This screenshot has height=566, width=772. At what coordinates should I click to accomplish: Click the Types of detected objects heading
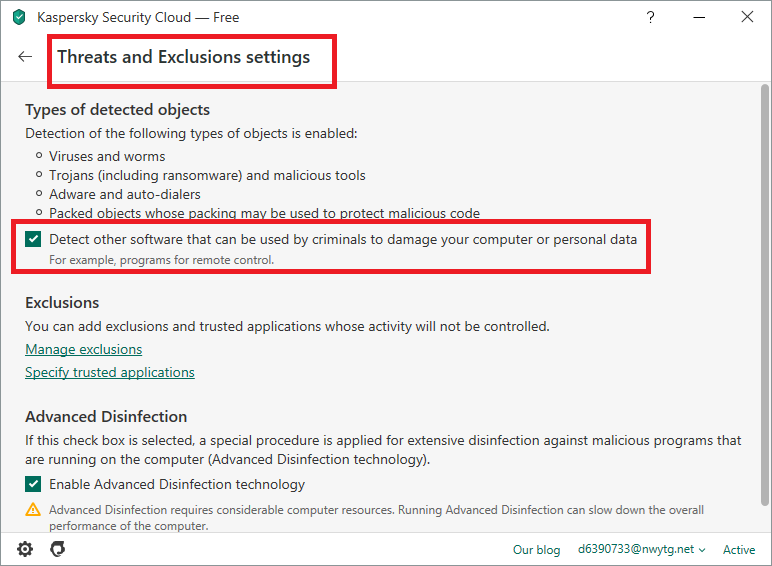point(117,109)
